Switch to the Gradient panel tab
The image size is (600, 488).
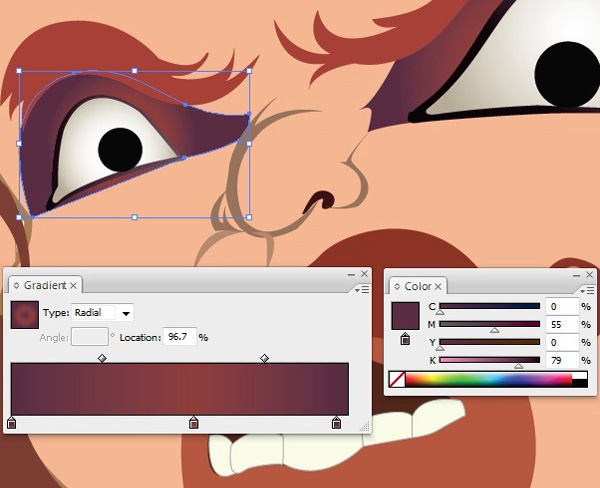45,285
